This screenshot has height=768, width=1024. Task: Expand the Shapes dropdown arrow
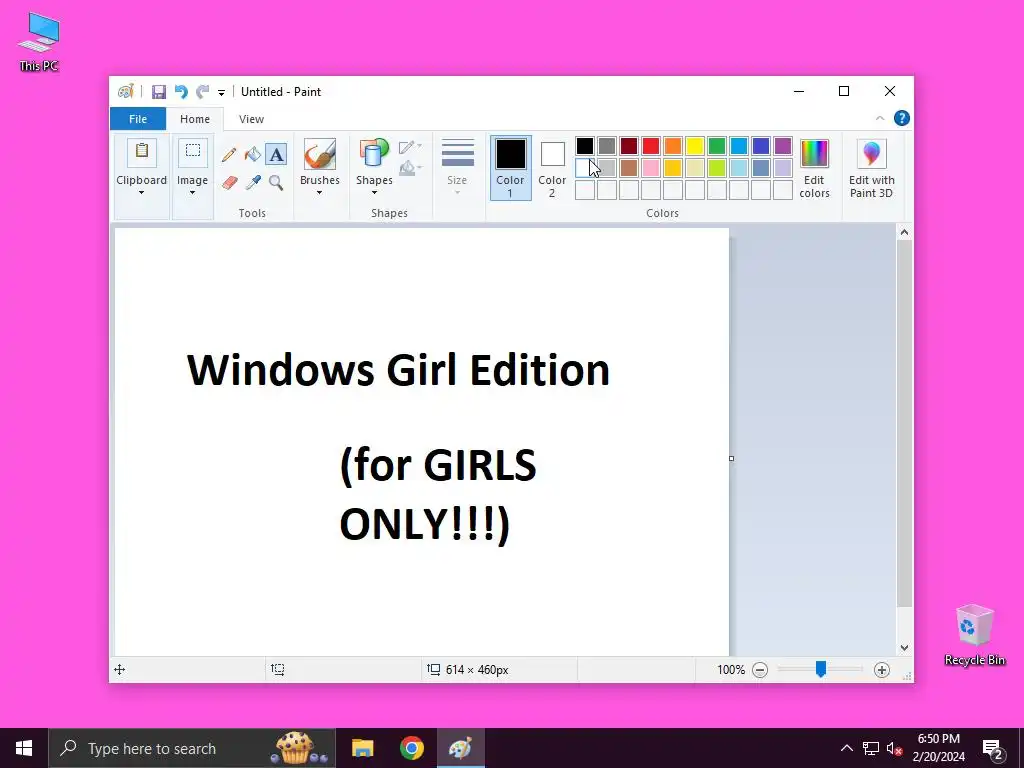coord(374,193)
